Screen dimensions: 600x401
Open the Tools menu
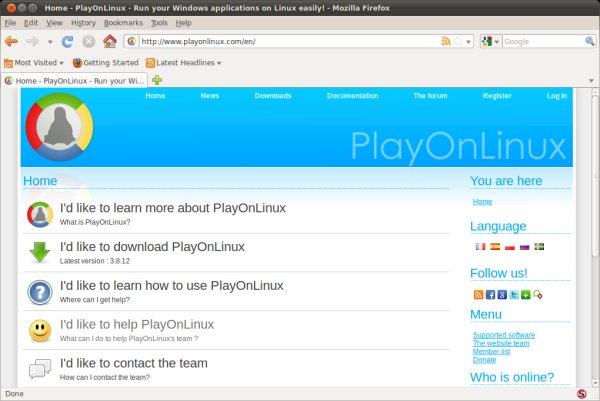pyautogui.click(x=159, y=23)
